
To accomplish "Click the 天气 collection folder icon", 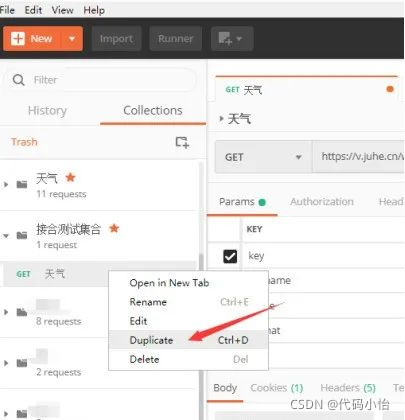I will tap(22, 184).
